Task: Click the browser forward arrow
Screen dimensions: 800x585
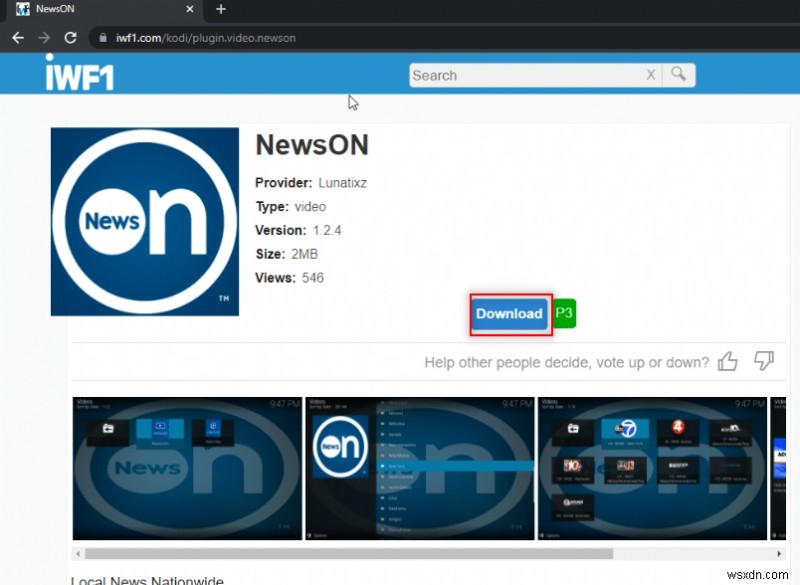Action: [x=44, y=38]
